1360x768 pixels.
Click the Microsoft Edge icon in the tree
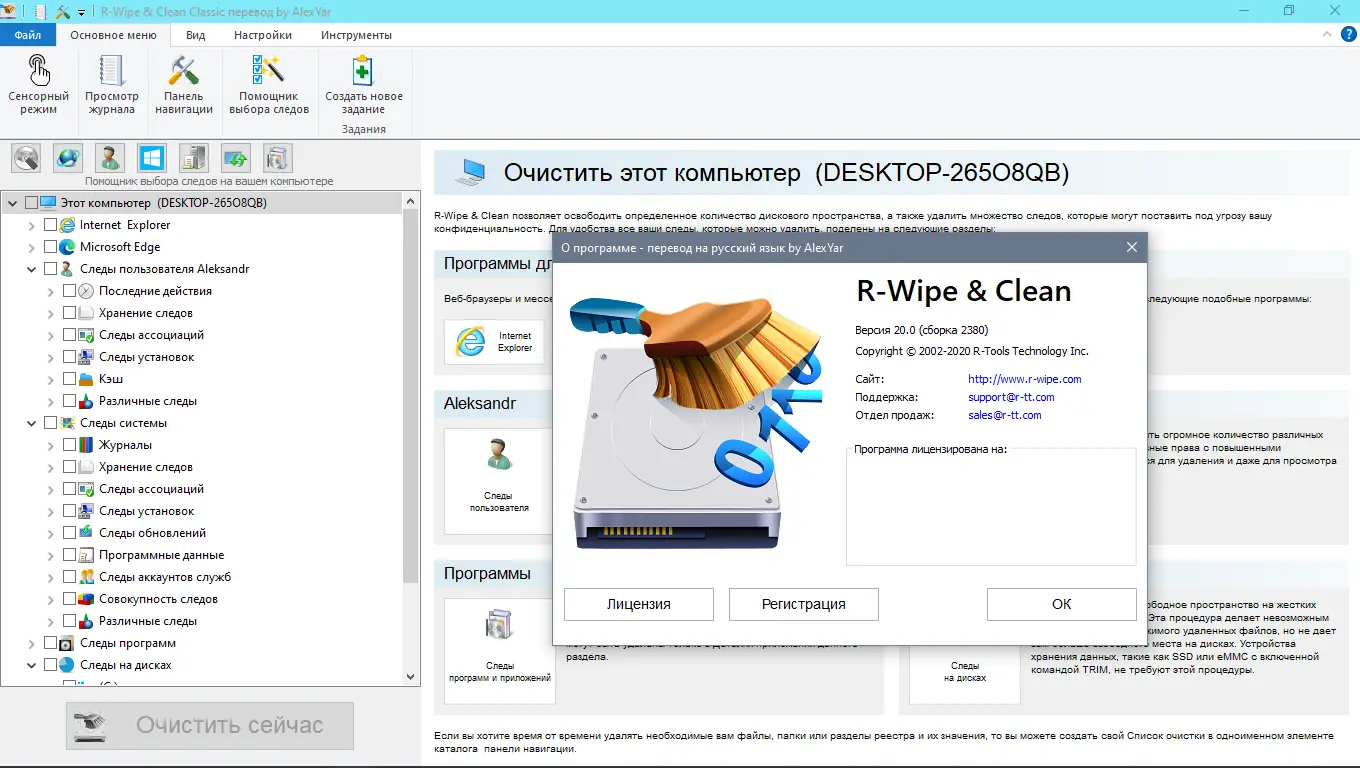[67, 247]
